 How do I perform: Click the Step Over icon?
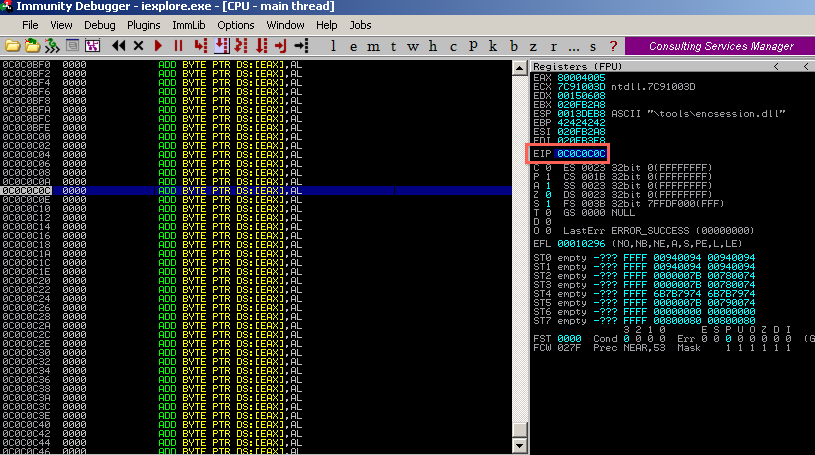(221, 46)
